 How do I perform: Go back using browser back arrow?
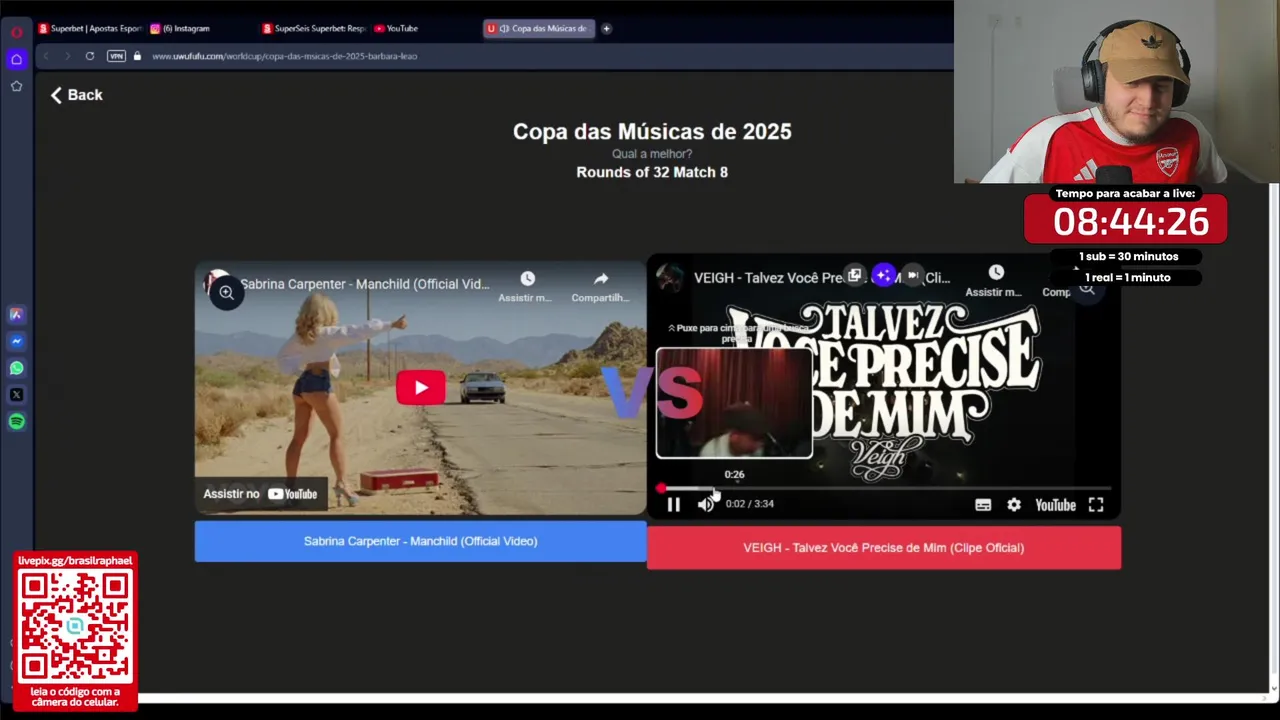(45, 56)
